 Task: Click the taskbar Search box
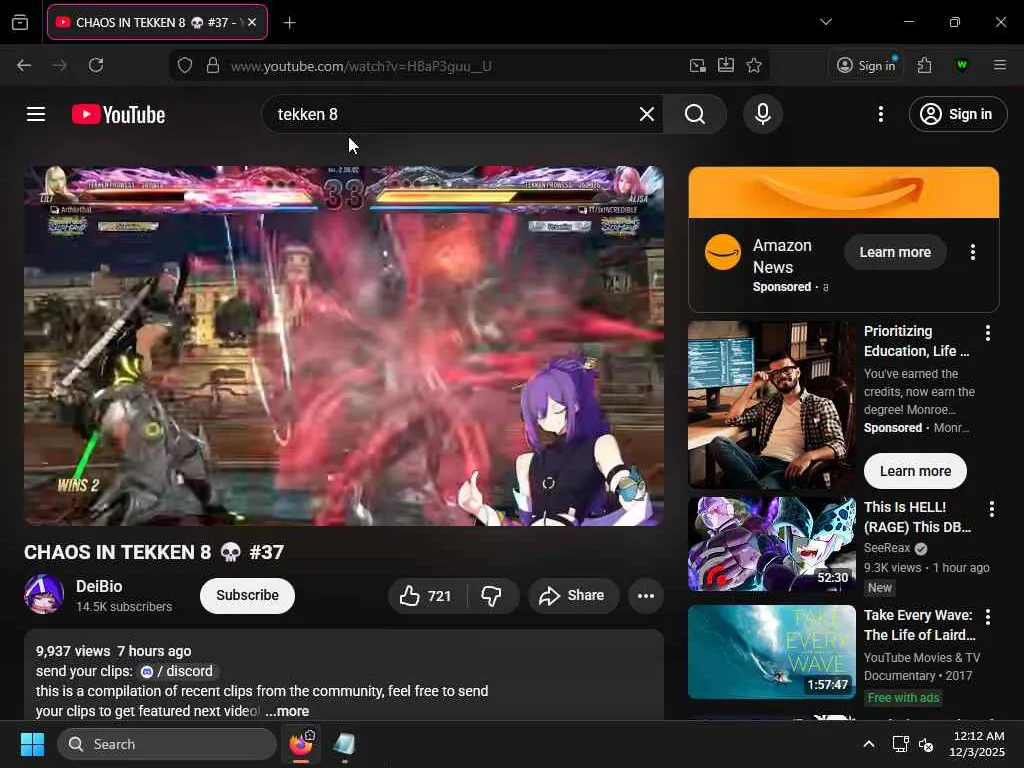point(167,744)
